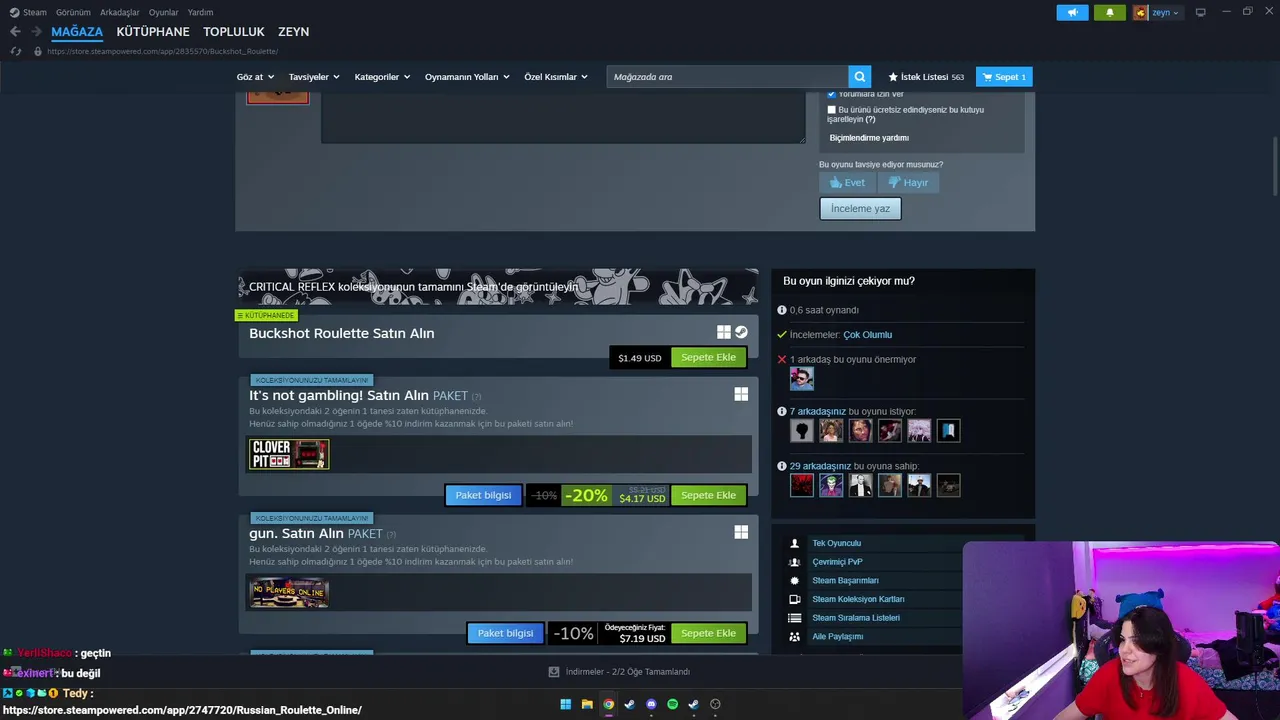Open the zeyn account dropdown arrow
This screenshot has width=1280, height=720.
pos(1175,13)
